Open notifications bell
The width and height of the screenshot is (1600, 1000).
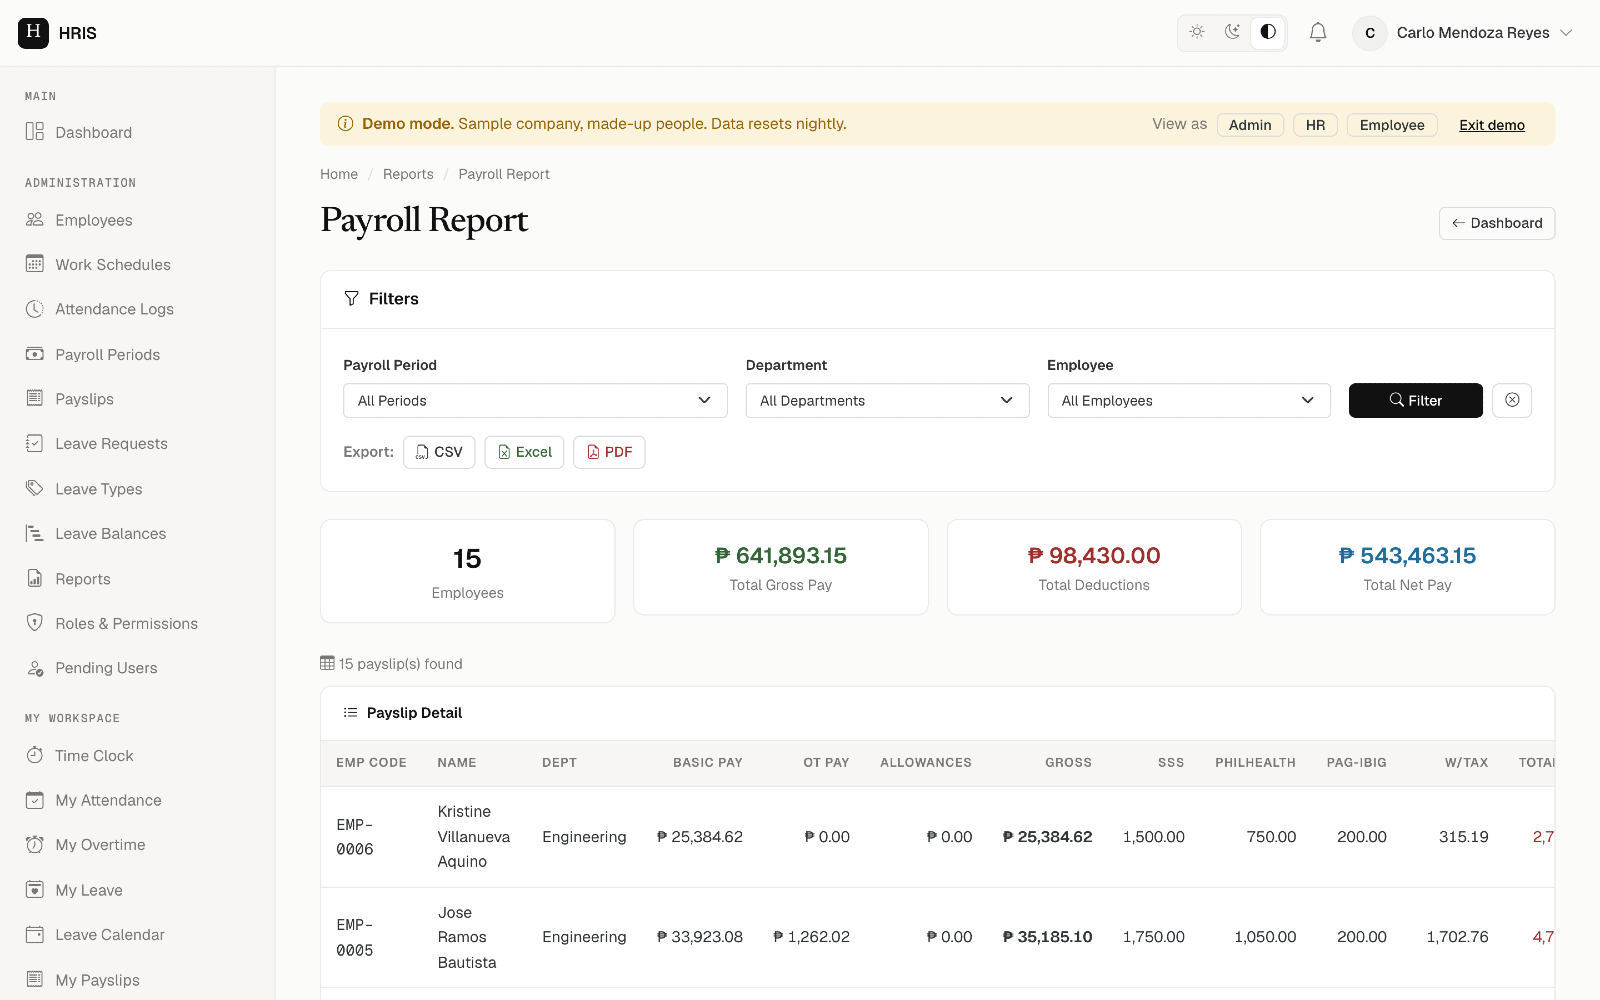click(1318, 33)
